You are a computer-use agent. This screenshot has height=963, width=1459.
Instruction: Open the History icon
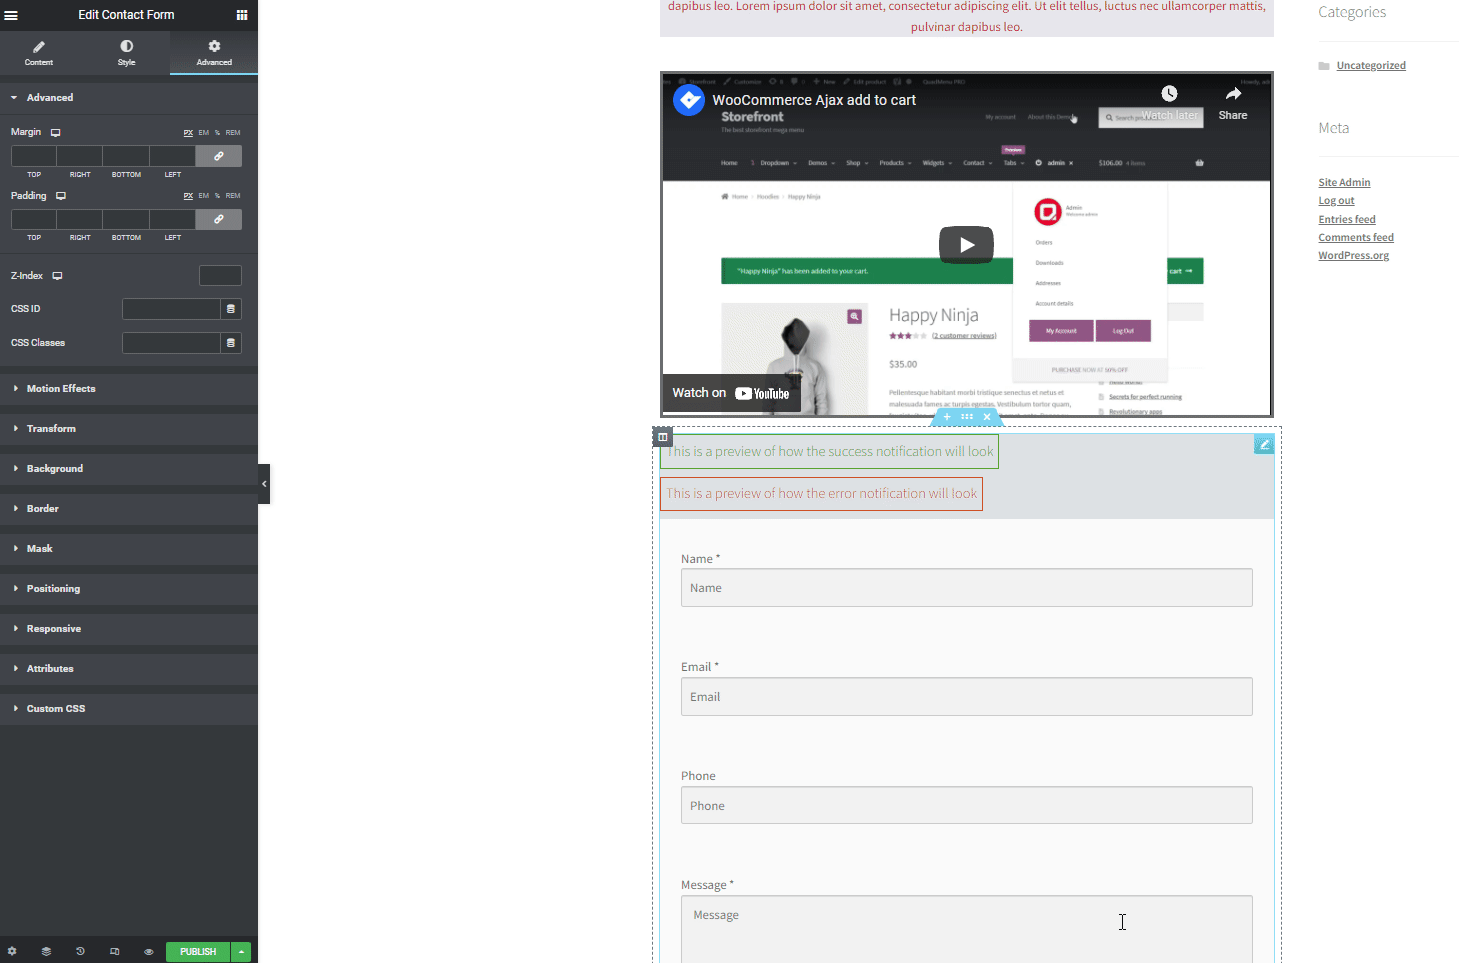pyautogui.click(x=80, y=952)
